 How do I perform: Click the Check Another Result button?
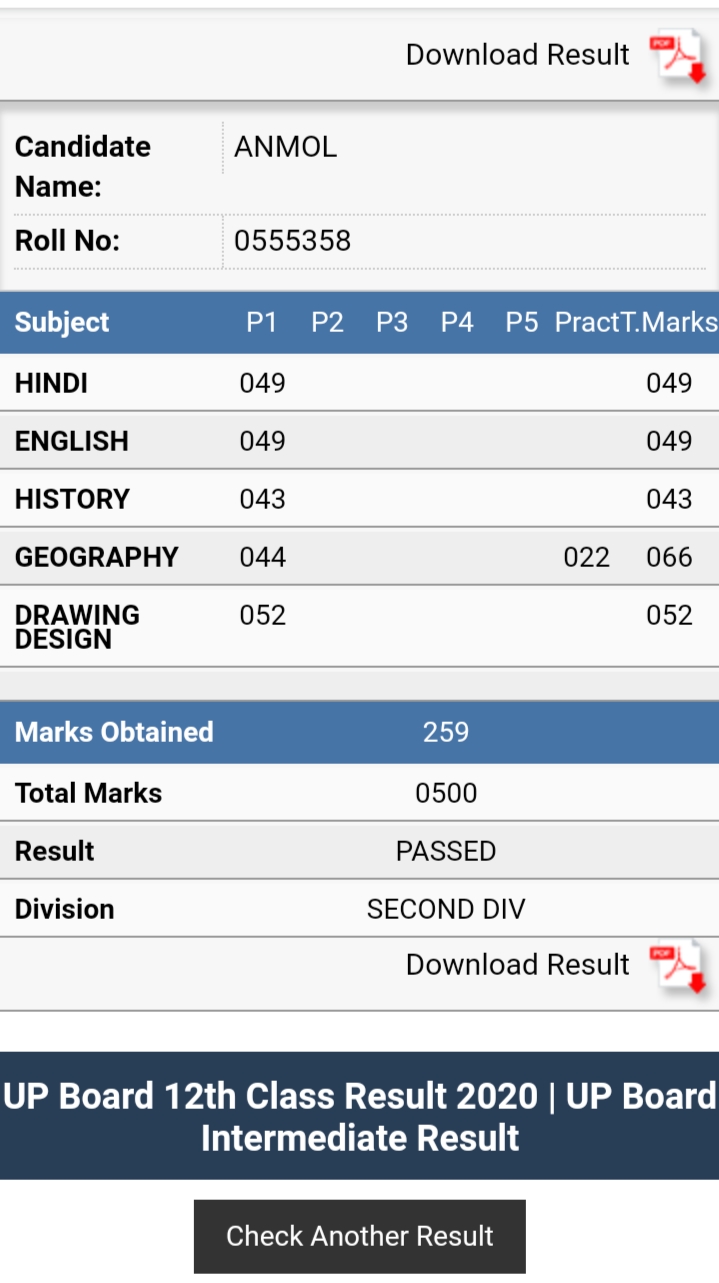click(360, 1236)
